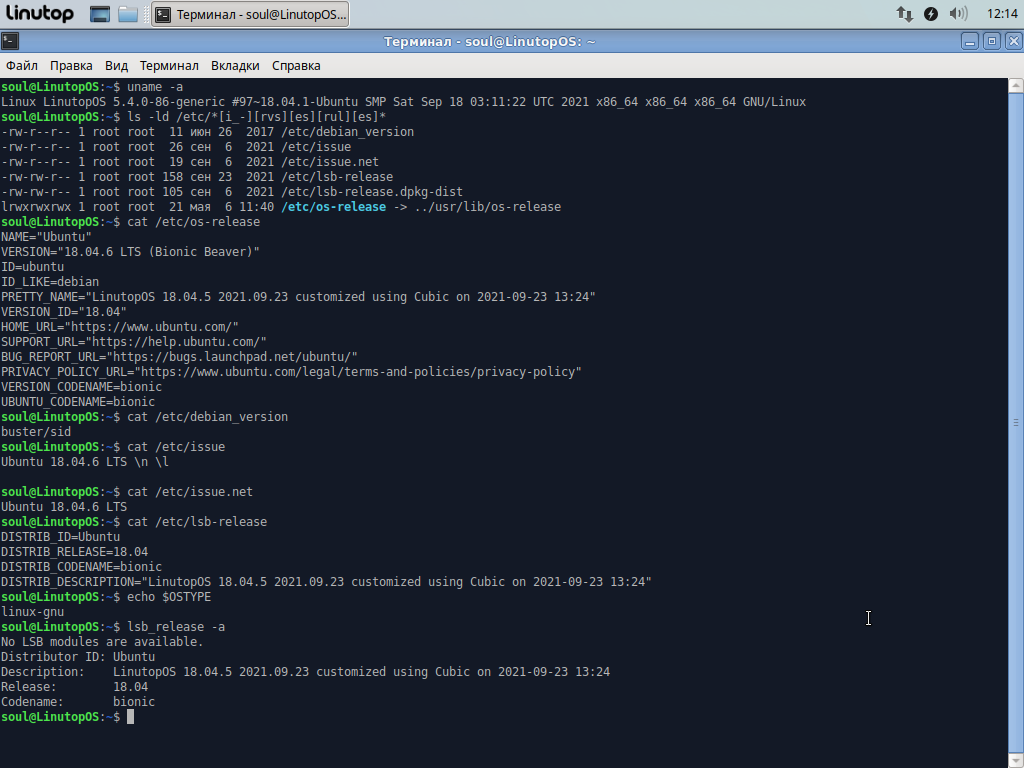Screen dimensions: 1024x768
Task: Minimize the terminal window
Action: (970, 42)
